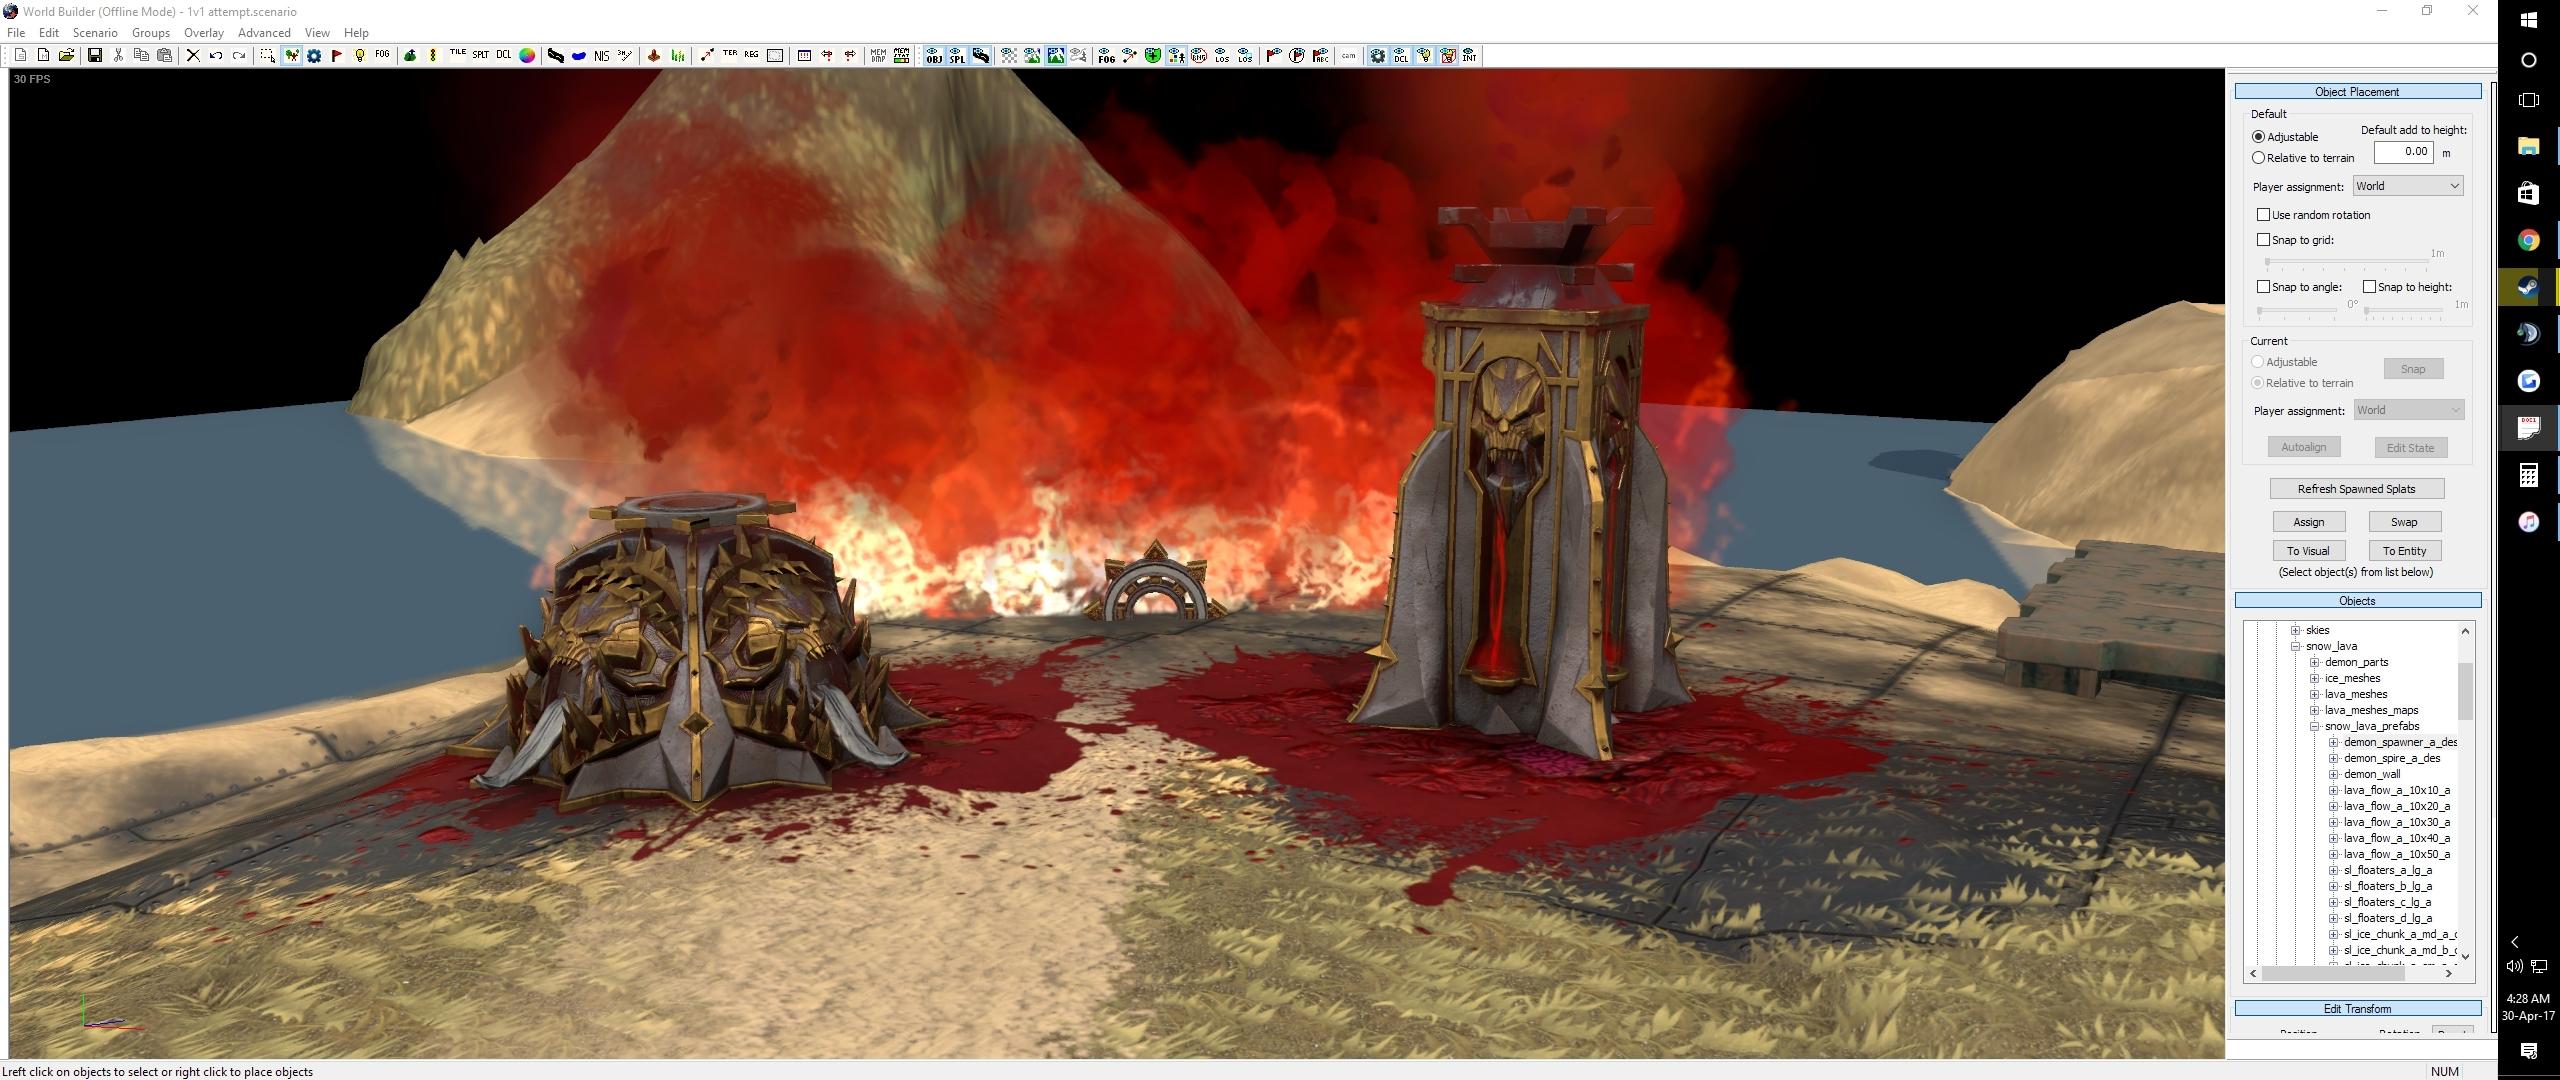Toggle OBJ visibility icon in toolbar

(x=933, y=56)
